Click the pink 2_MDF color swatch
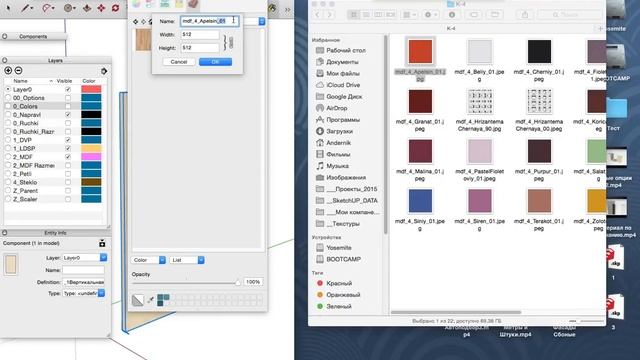Image resolution: width=640 pixels, height=360 pixels. (x=91, y=157)
